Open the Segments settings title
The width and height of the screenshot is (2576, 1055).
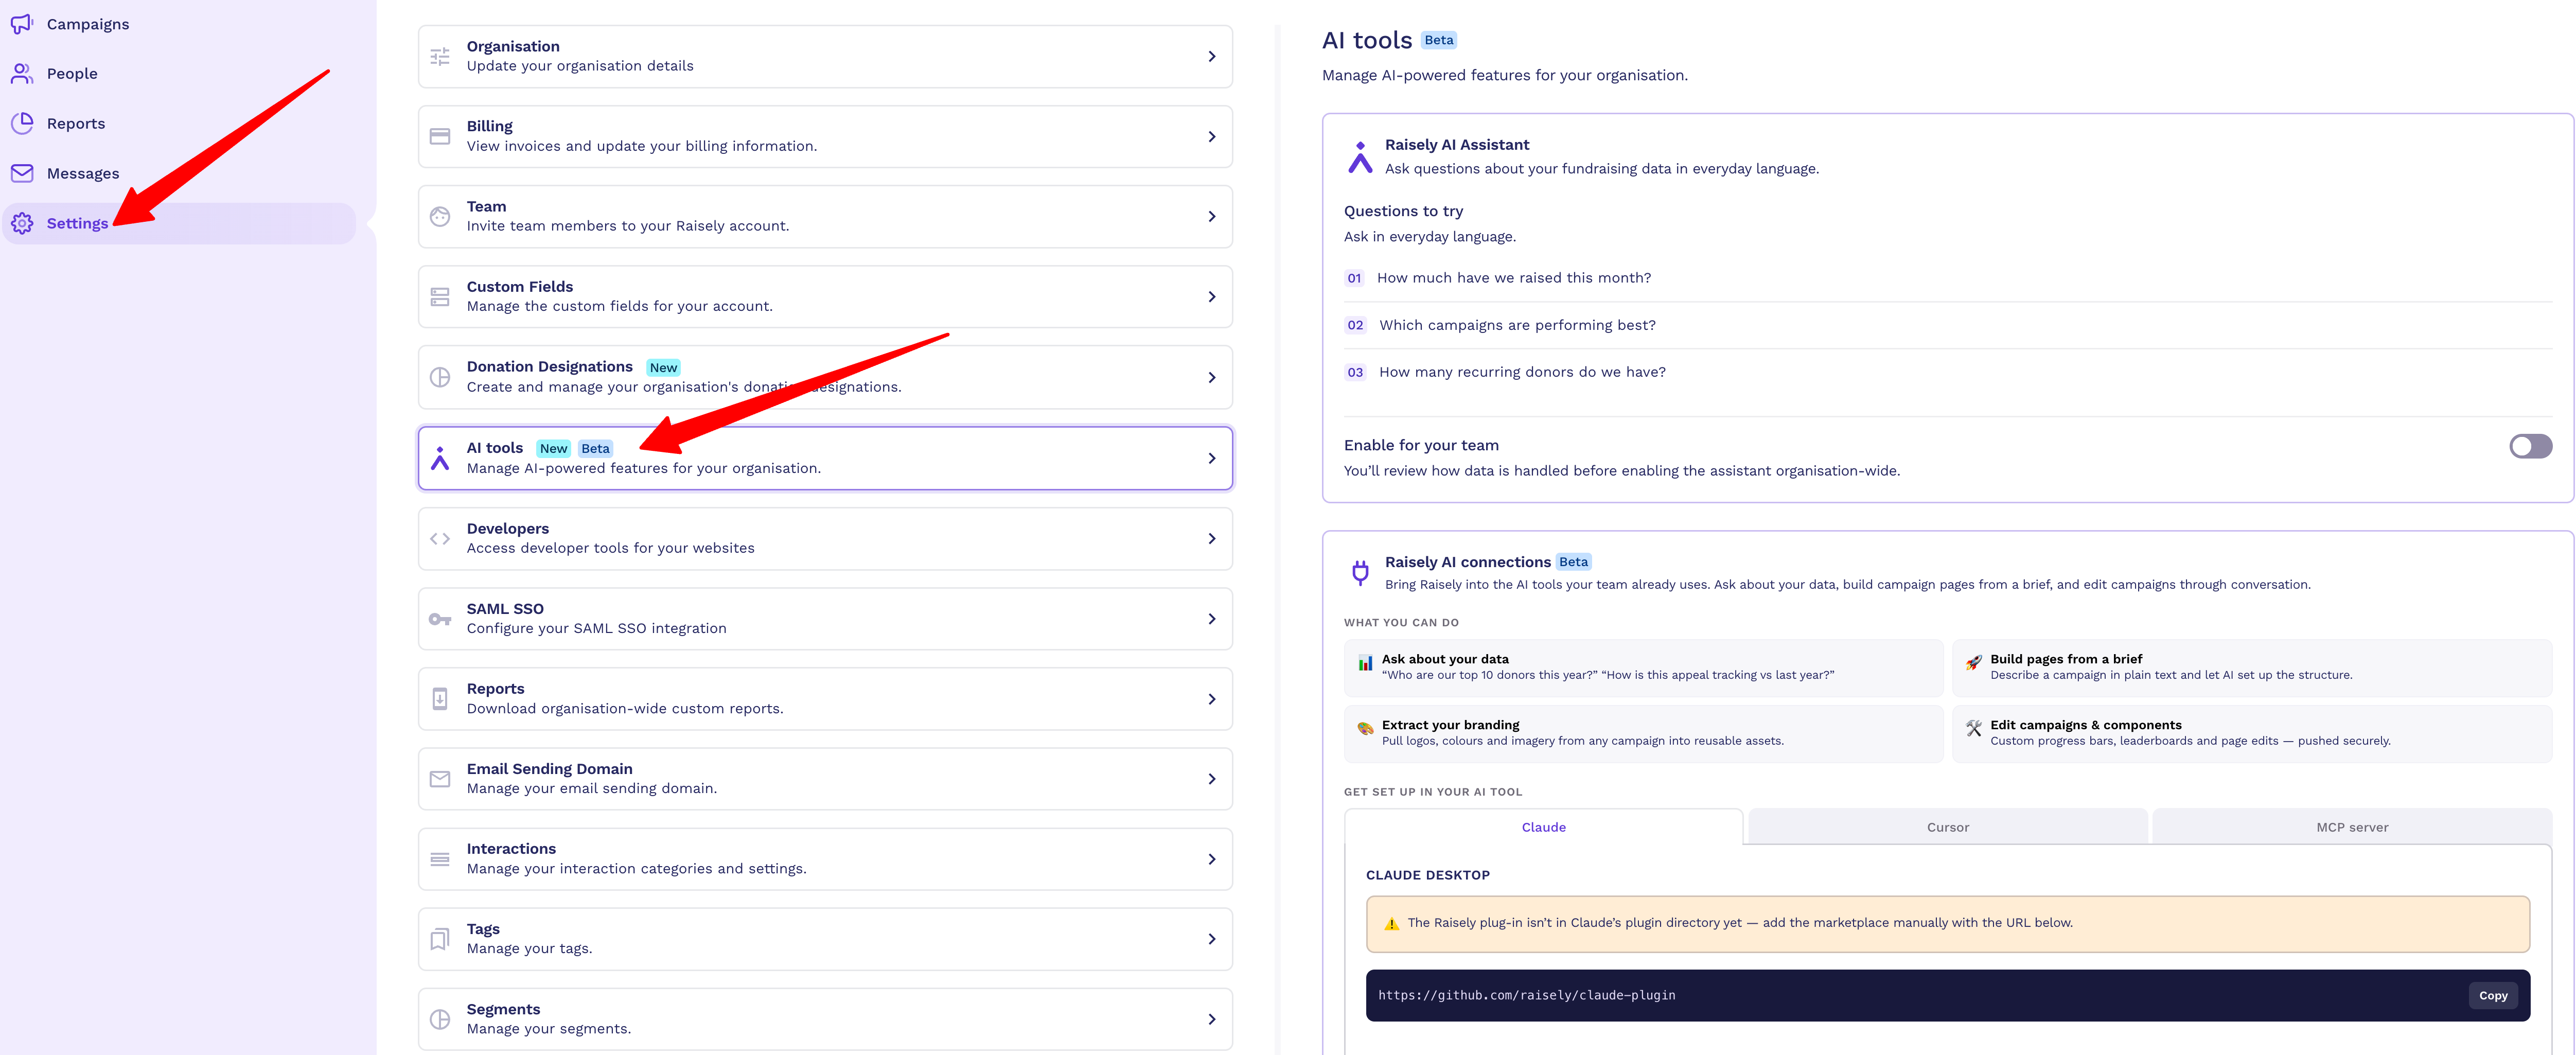click(503, 1009)
